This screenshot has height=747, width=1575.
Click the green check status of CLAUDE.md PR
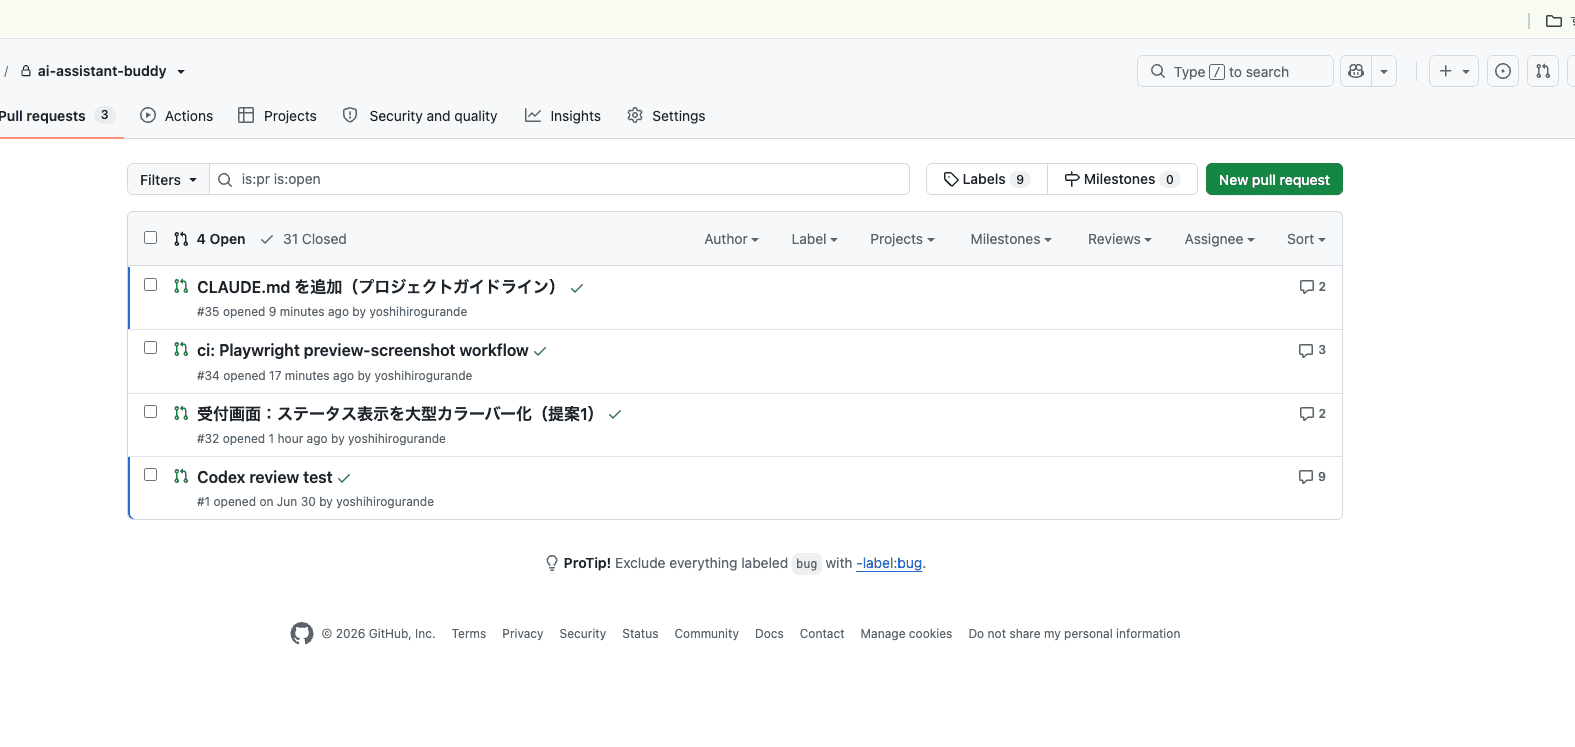pos(577,288)
